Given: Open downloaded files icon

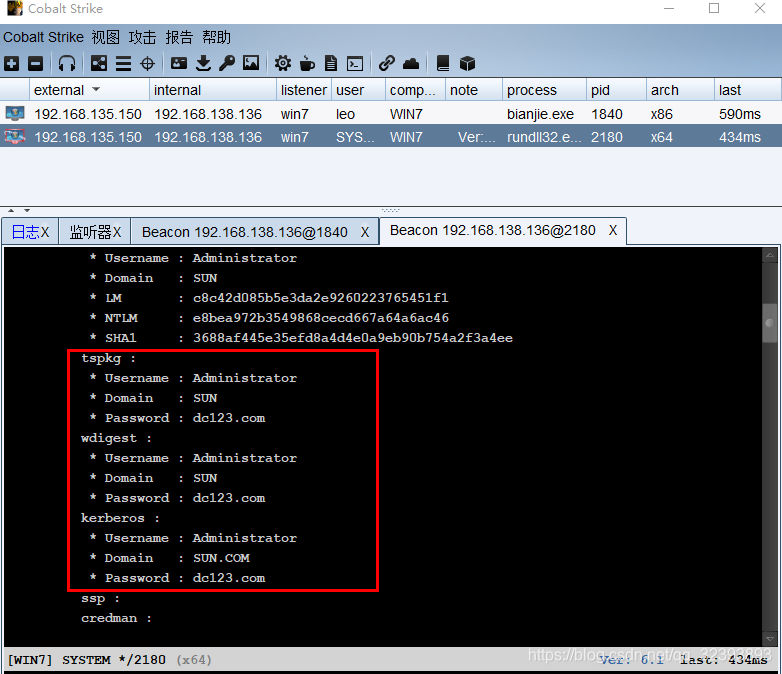Looking at the screenshot, I should tap(203, 63).
